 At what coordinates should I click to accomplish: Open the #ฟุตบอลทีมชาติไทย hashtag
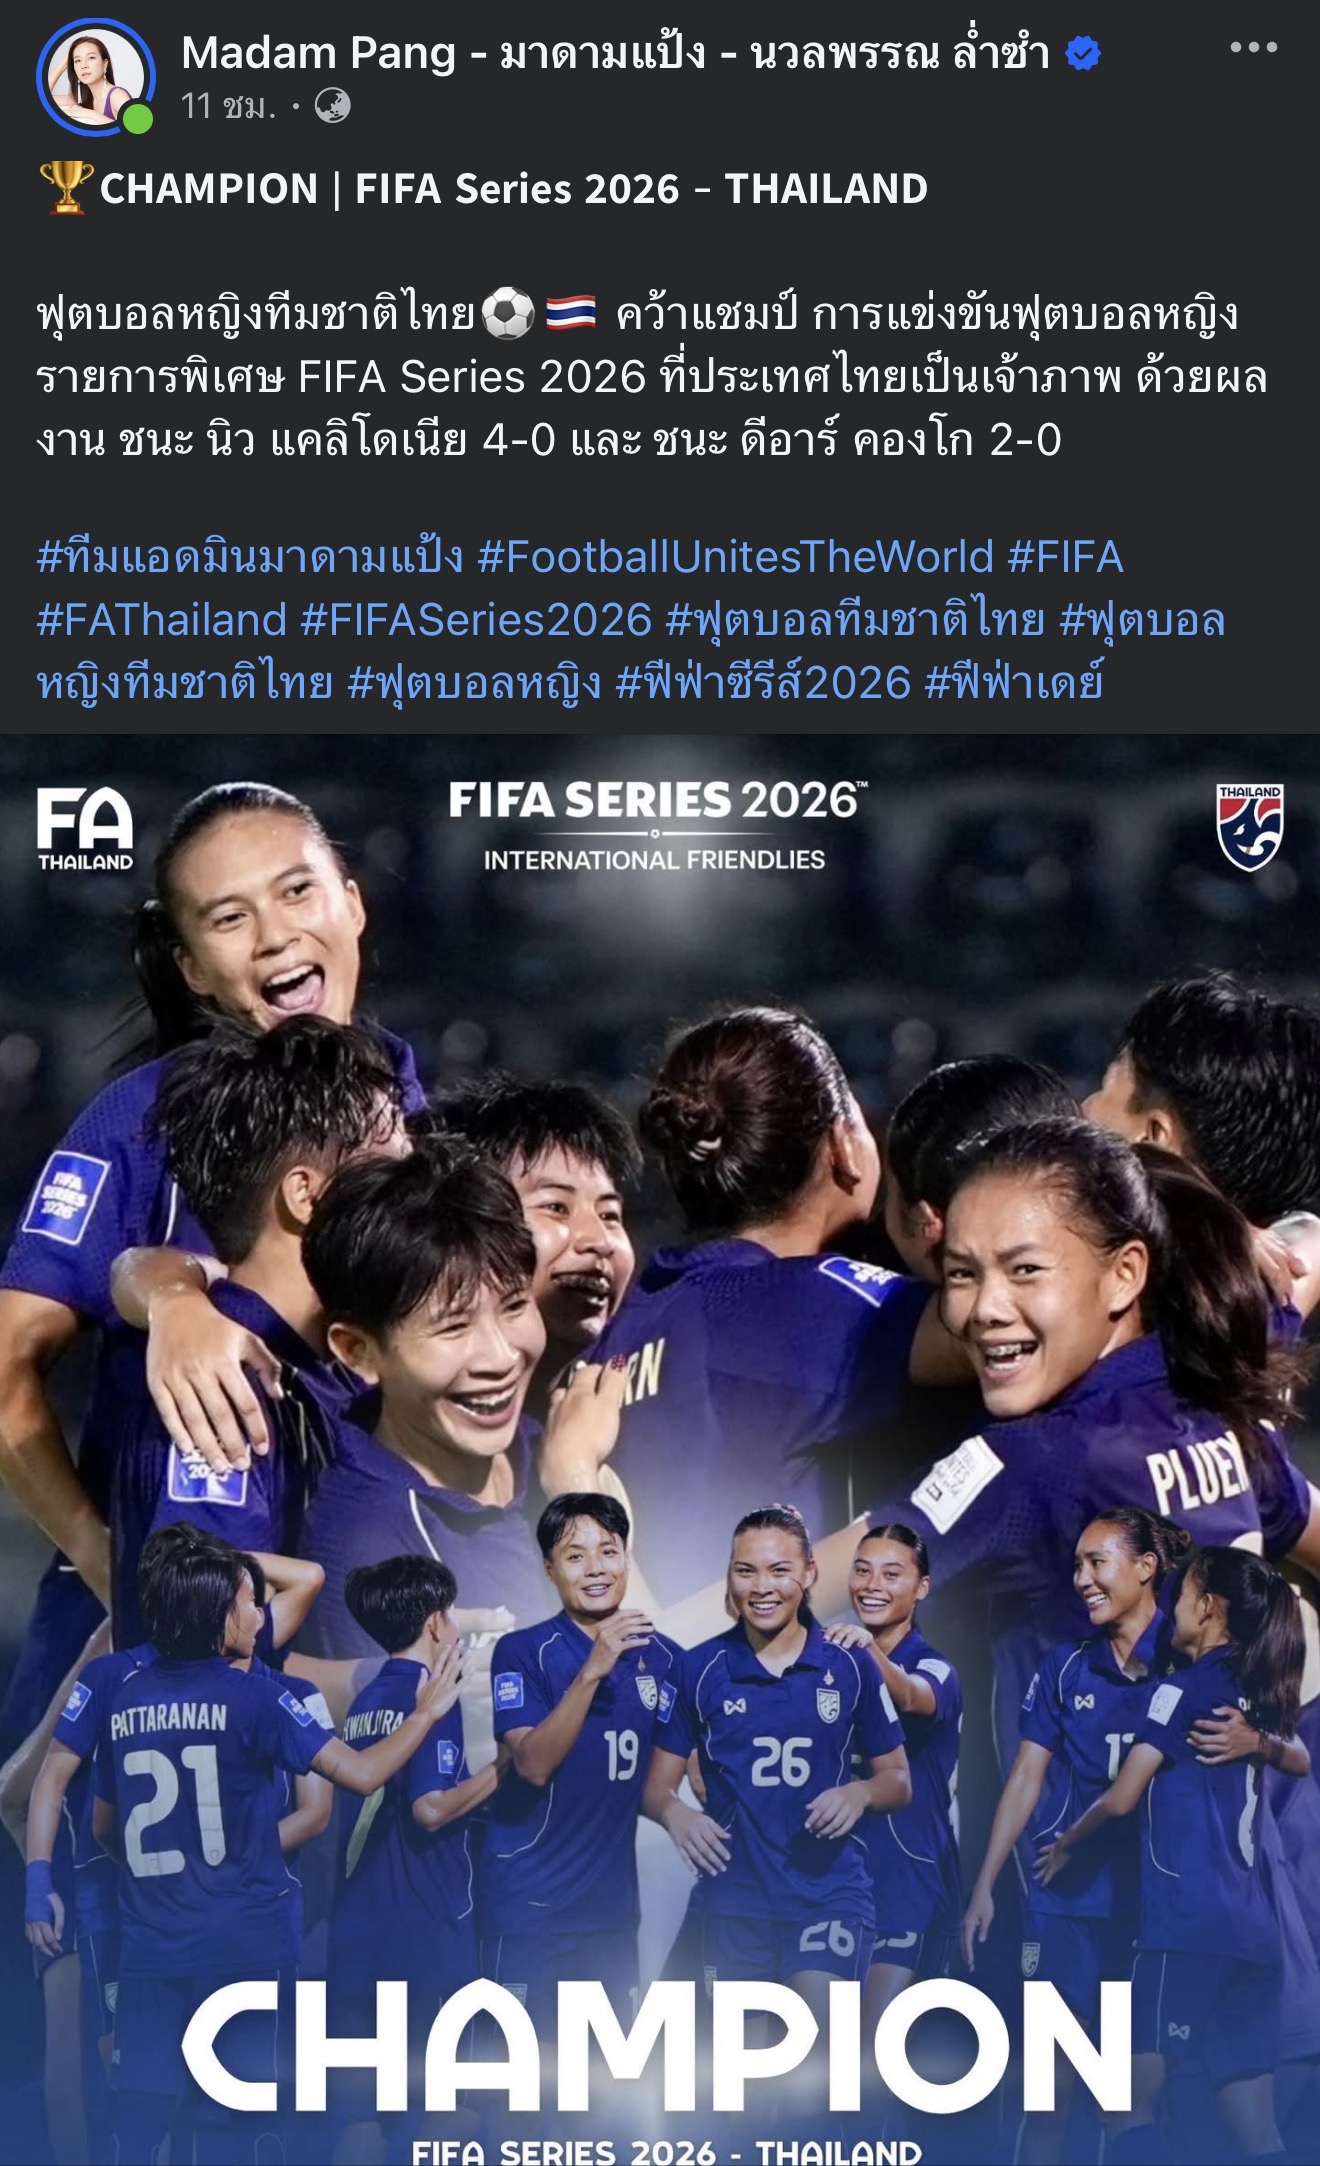coord(856,620)
